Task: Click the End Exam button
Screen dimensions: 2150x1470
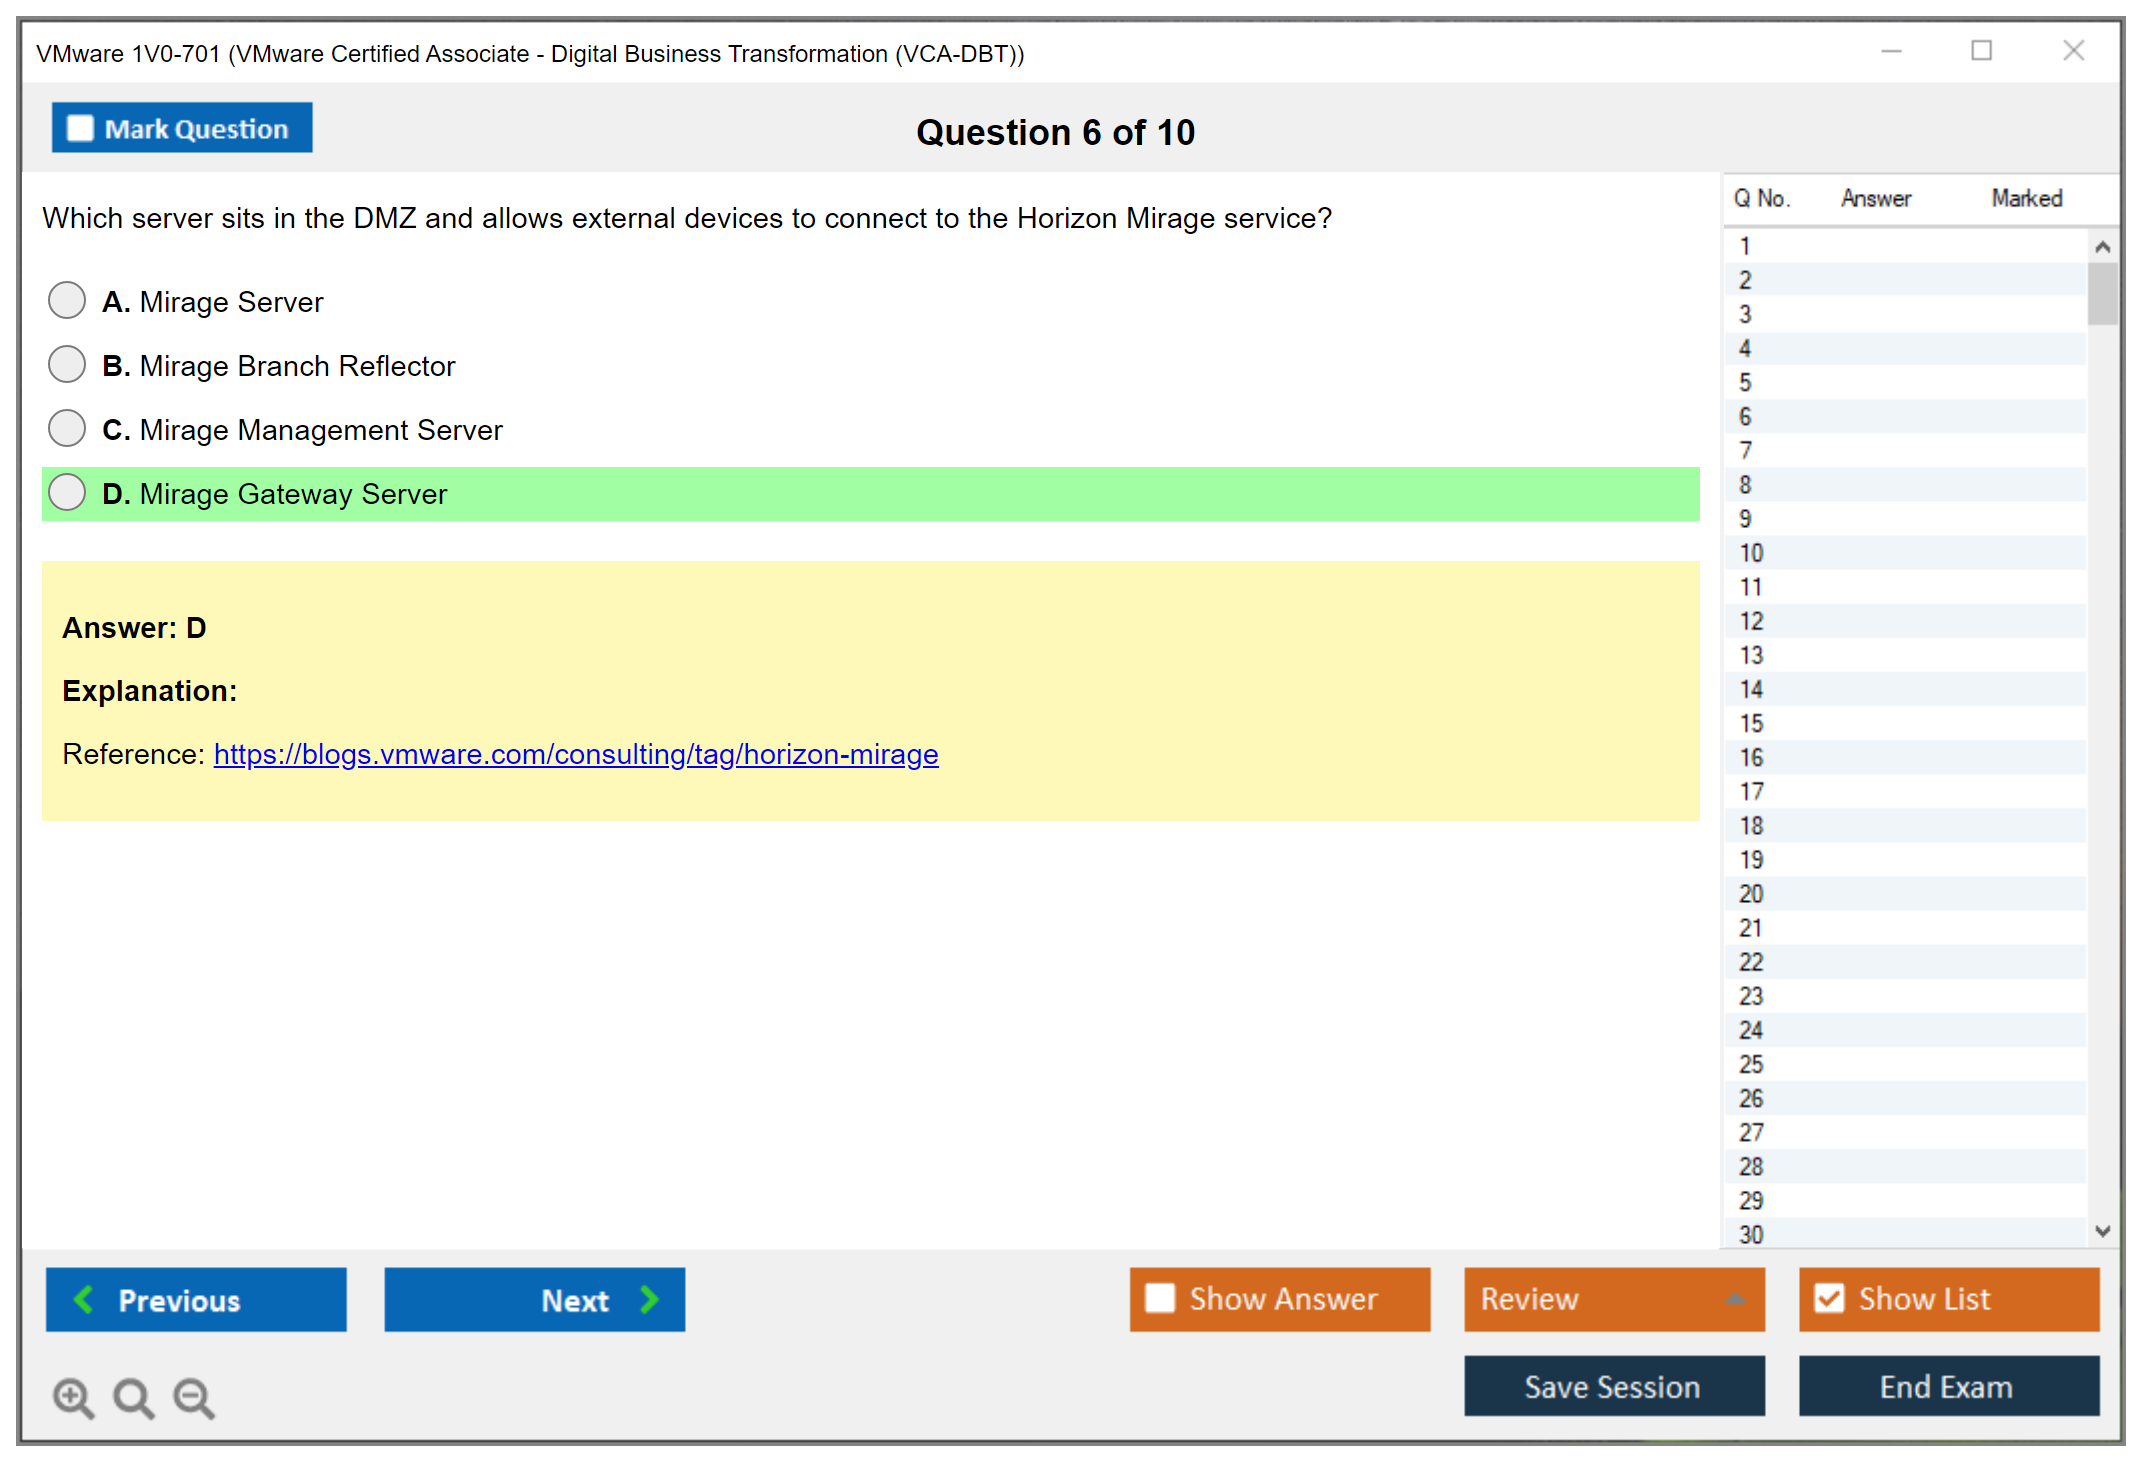Action: 1947,1386
